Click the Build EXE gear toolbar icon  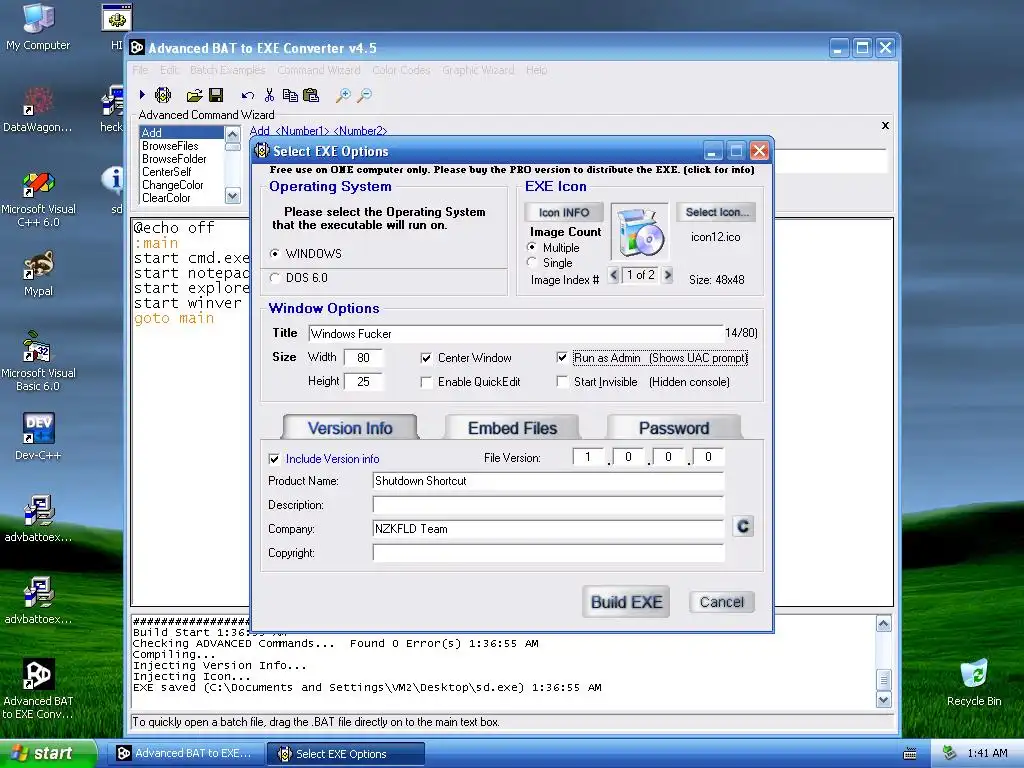163,95
